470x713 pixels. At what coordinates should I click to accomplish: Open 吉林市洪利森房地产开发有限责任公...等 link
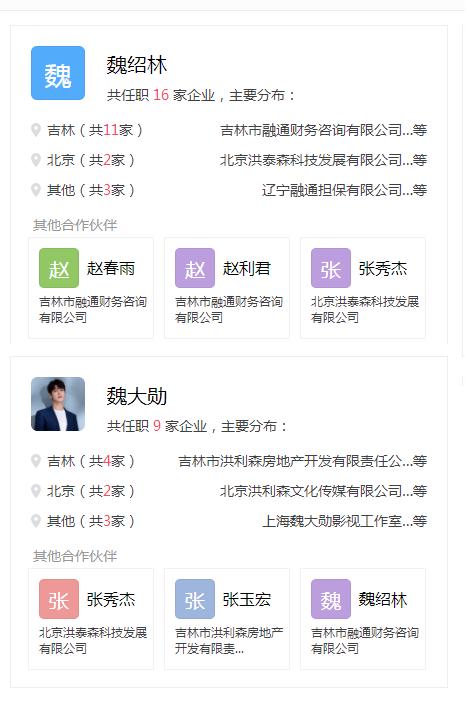pyautogui.click(x=303, y=462)
